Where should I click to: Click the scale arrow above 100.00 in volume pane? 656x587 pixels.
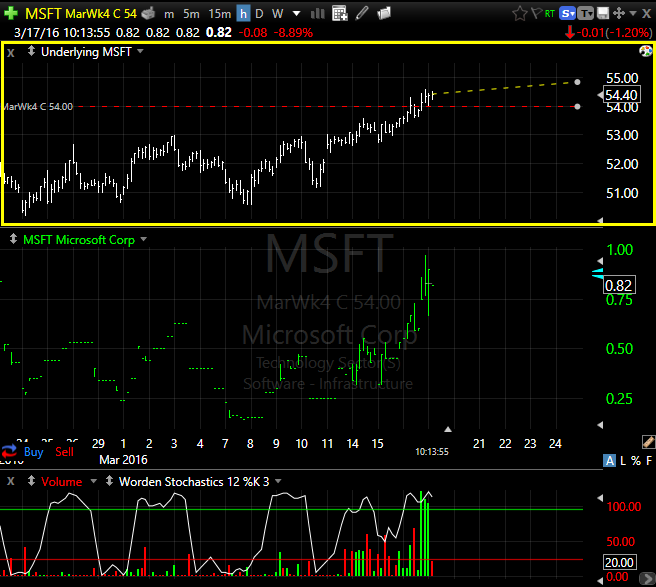600,498
